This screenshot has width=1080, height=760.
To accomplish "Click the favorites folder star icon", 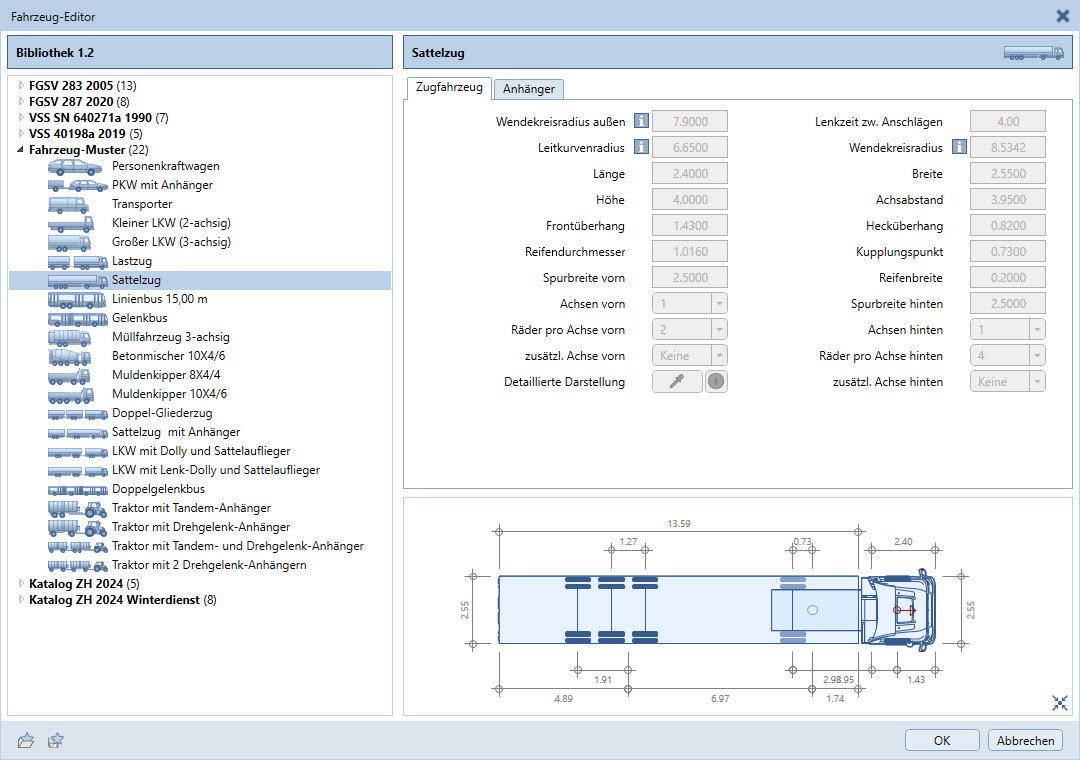I will [57, 741].
